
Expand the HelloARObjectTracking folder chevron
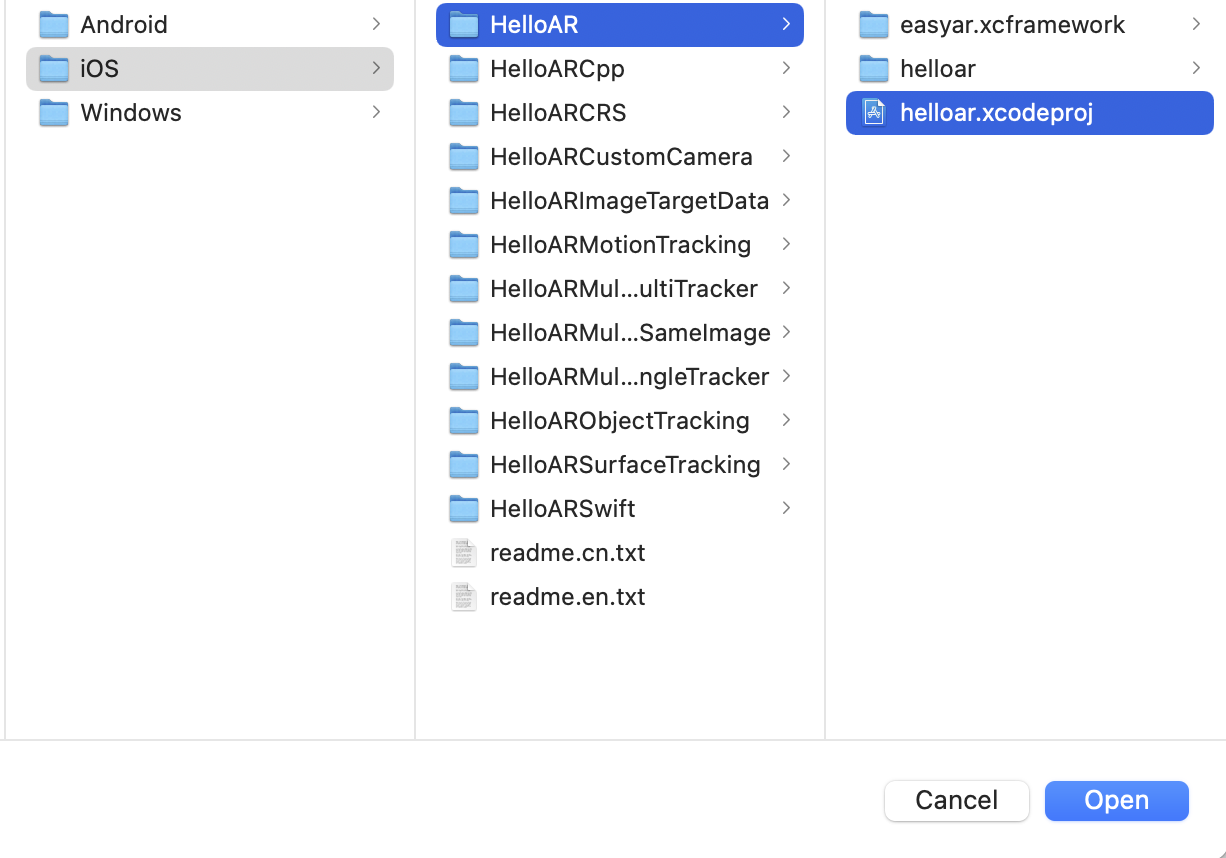coord(786,420)
